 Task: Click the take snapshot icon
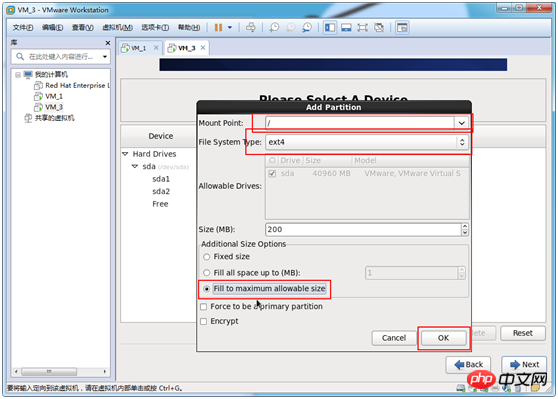click(x=274, y=27)
